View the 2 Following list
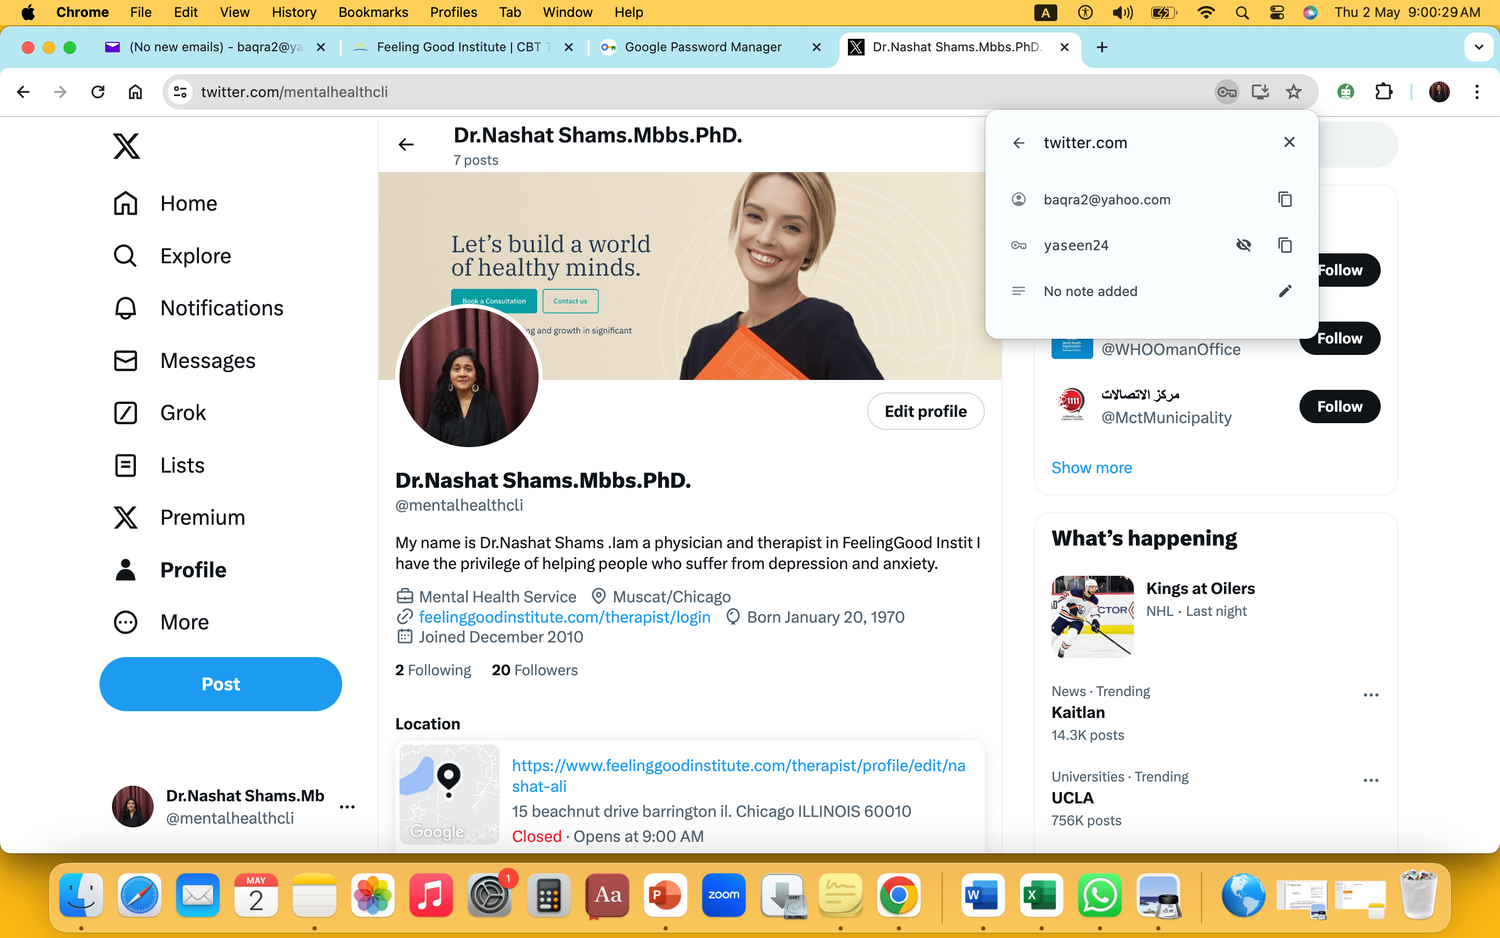This screenshot has width=1500, height=938. (x=433, y=670)
